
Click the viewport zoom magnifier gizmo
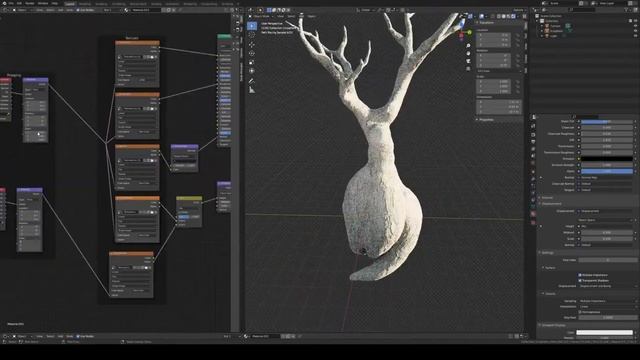point(468,46)
